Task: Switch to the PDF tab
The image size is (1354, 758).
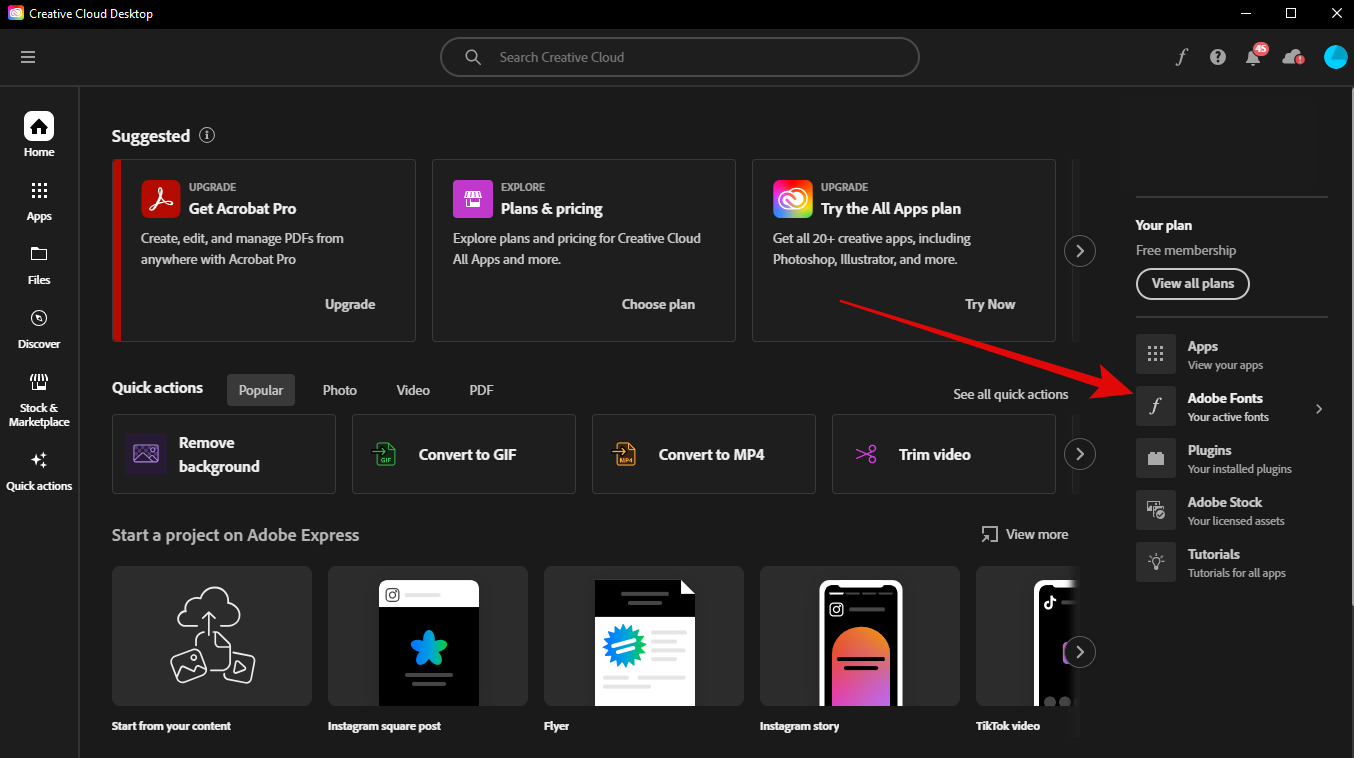Action: [x=482, y=390]
